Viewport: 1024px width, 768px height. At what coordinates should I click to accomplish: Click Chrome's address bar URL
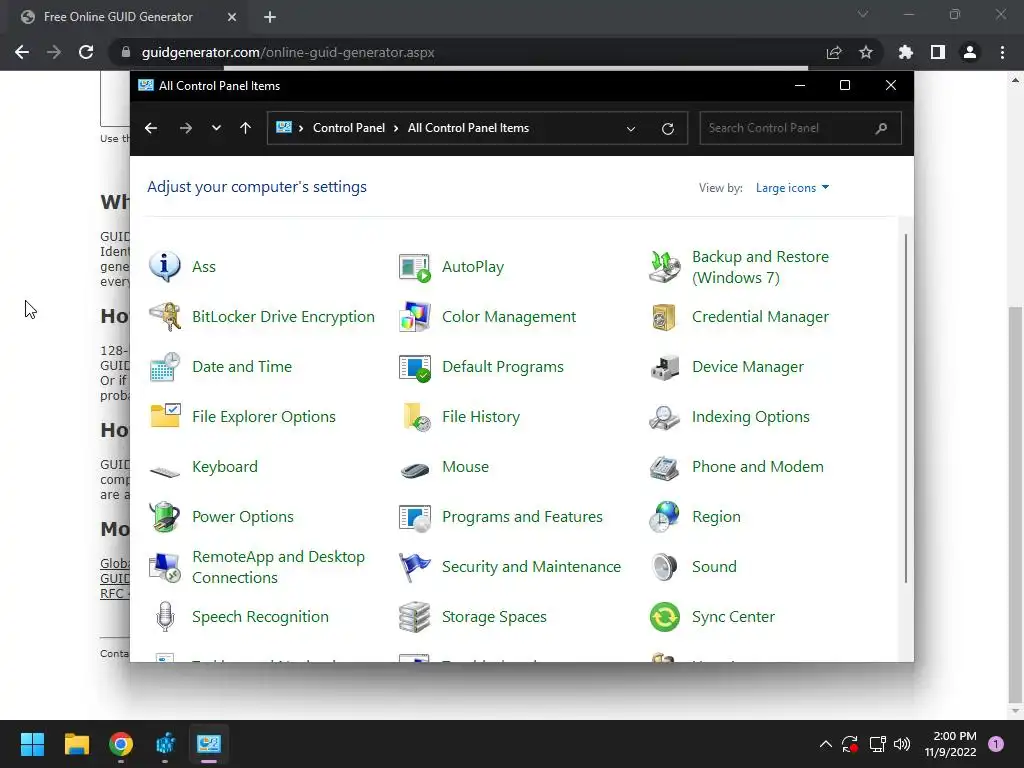tap(288, 52)
